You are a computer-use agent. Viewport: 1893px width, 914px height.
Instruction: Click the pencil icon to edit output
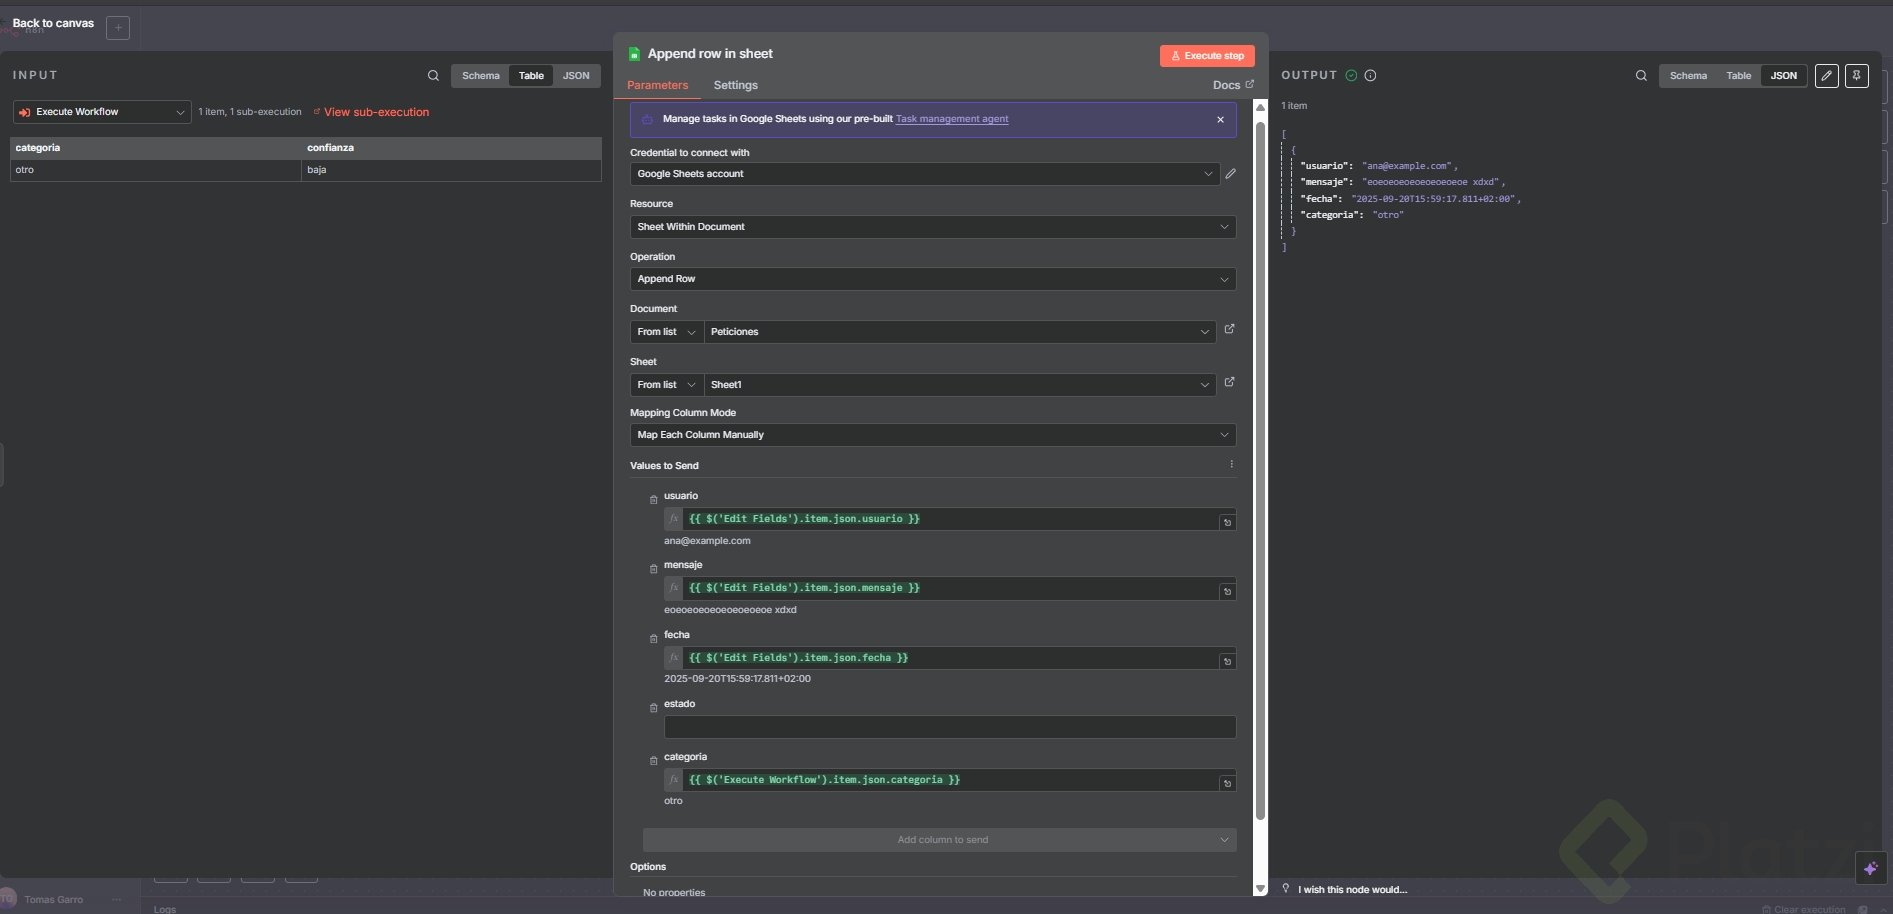point(1826,76)
